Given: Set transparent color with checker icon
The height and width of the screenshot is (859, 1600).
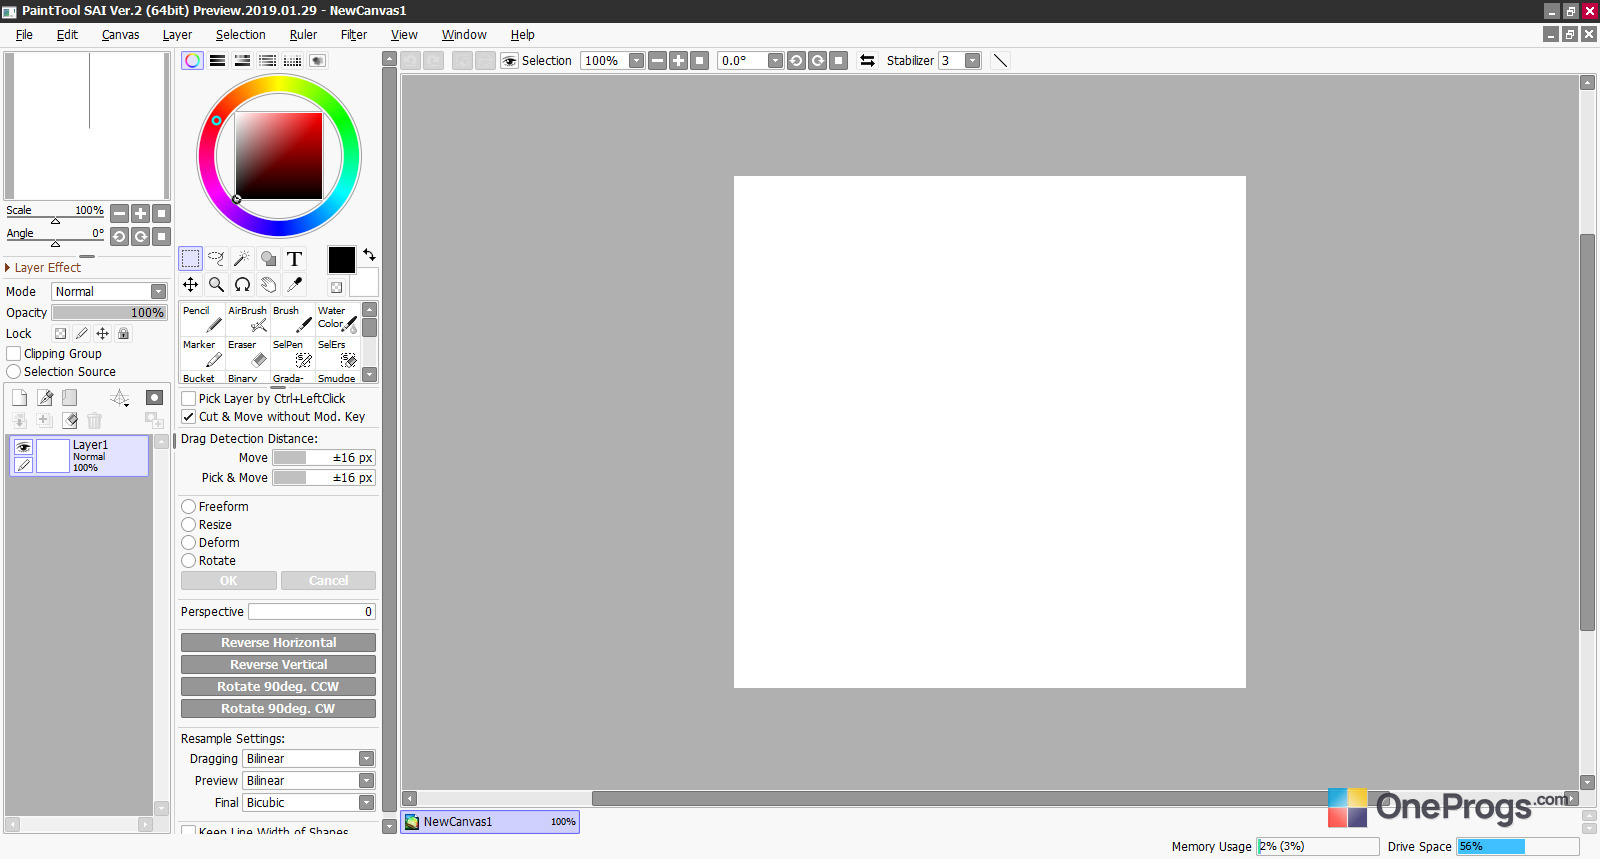Looking at the screenshot, I should [x=337, y=287].
